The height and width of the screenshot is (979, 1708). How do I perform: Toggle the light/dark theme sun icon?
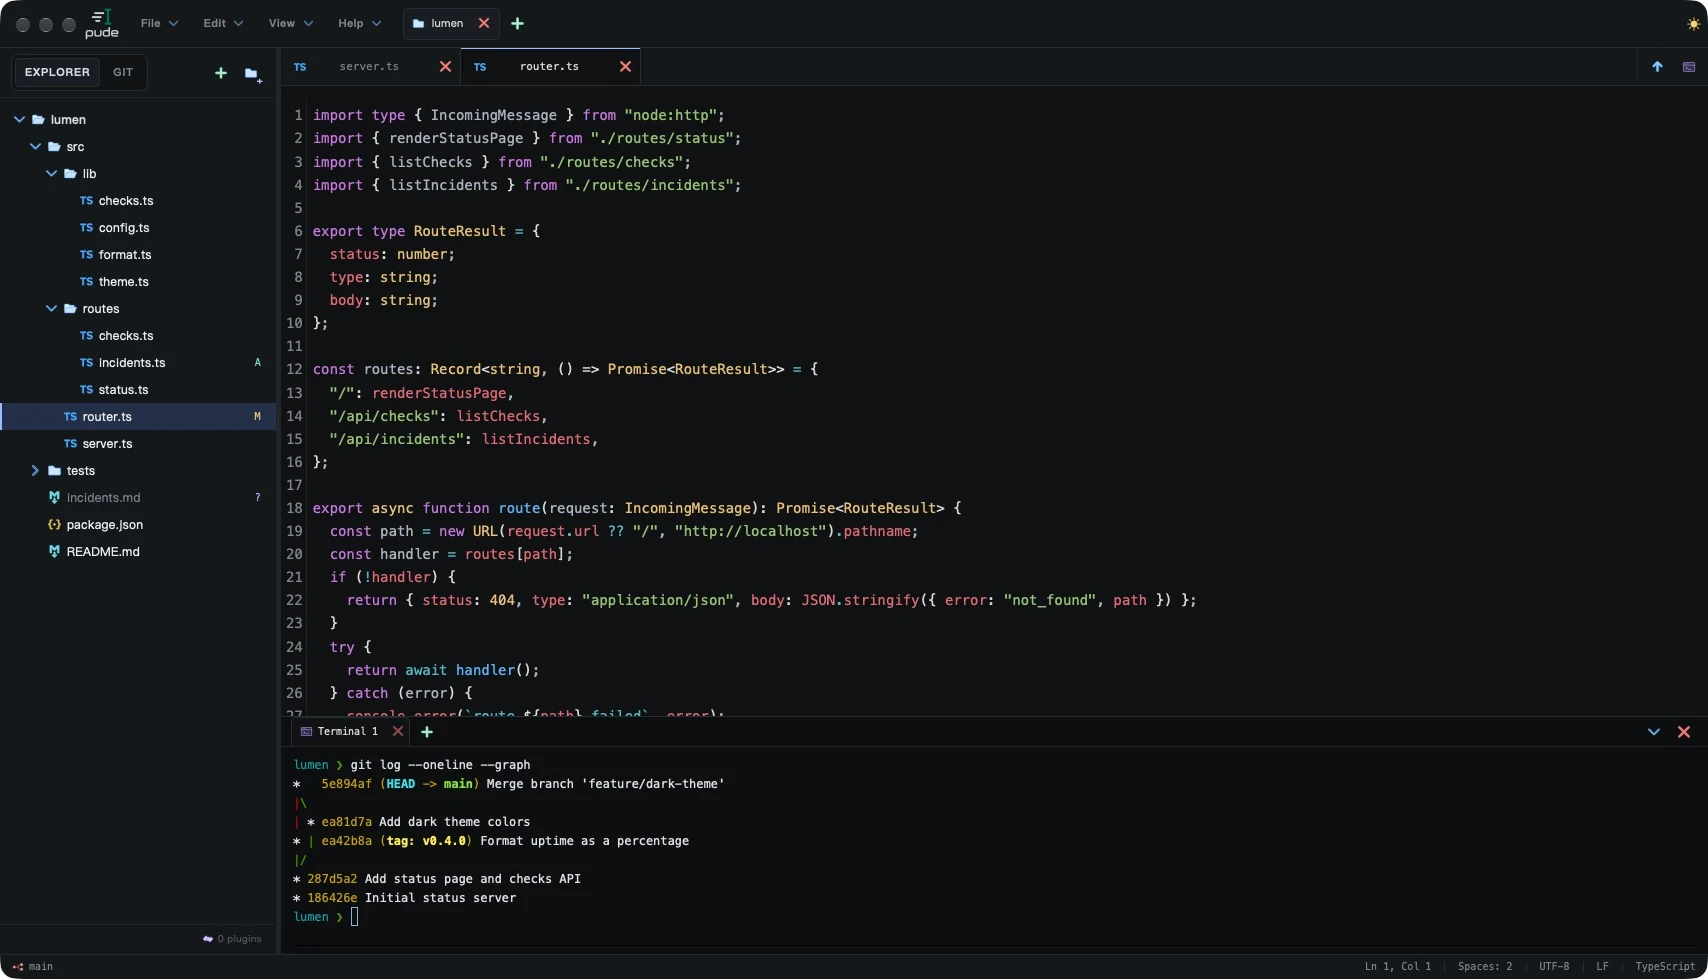(1693, 24)
